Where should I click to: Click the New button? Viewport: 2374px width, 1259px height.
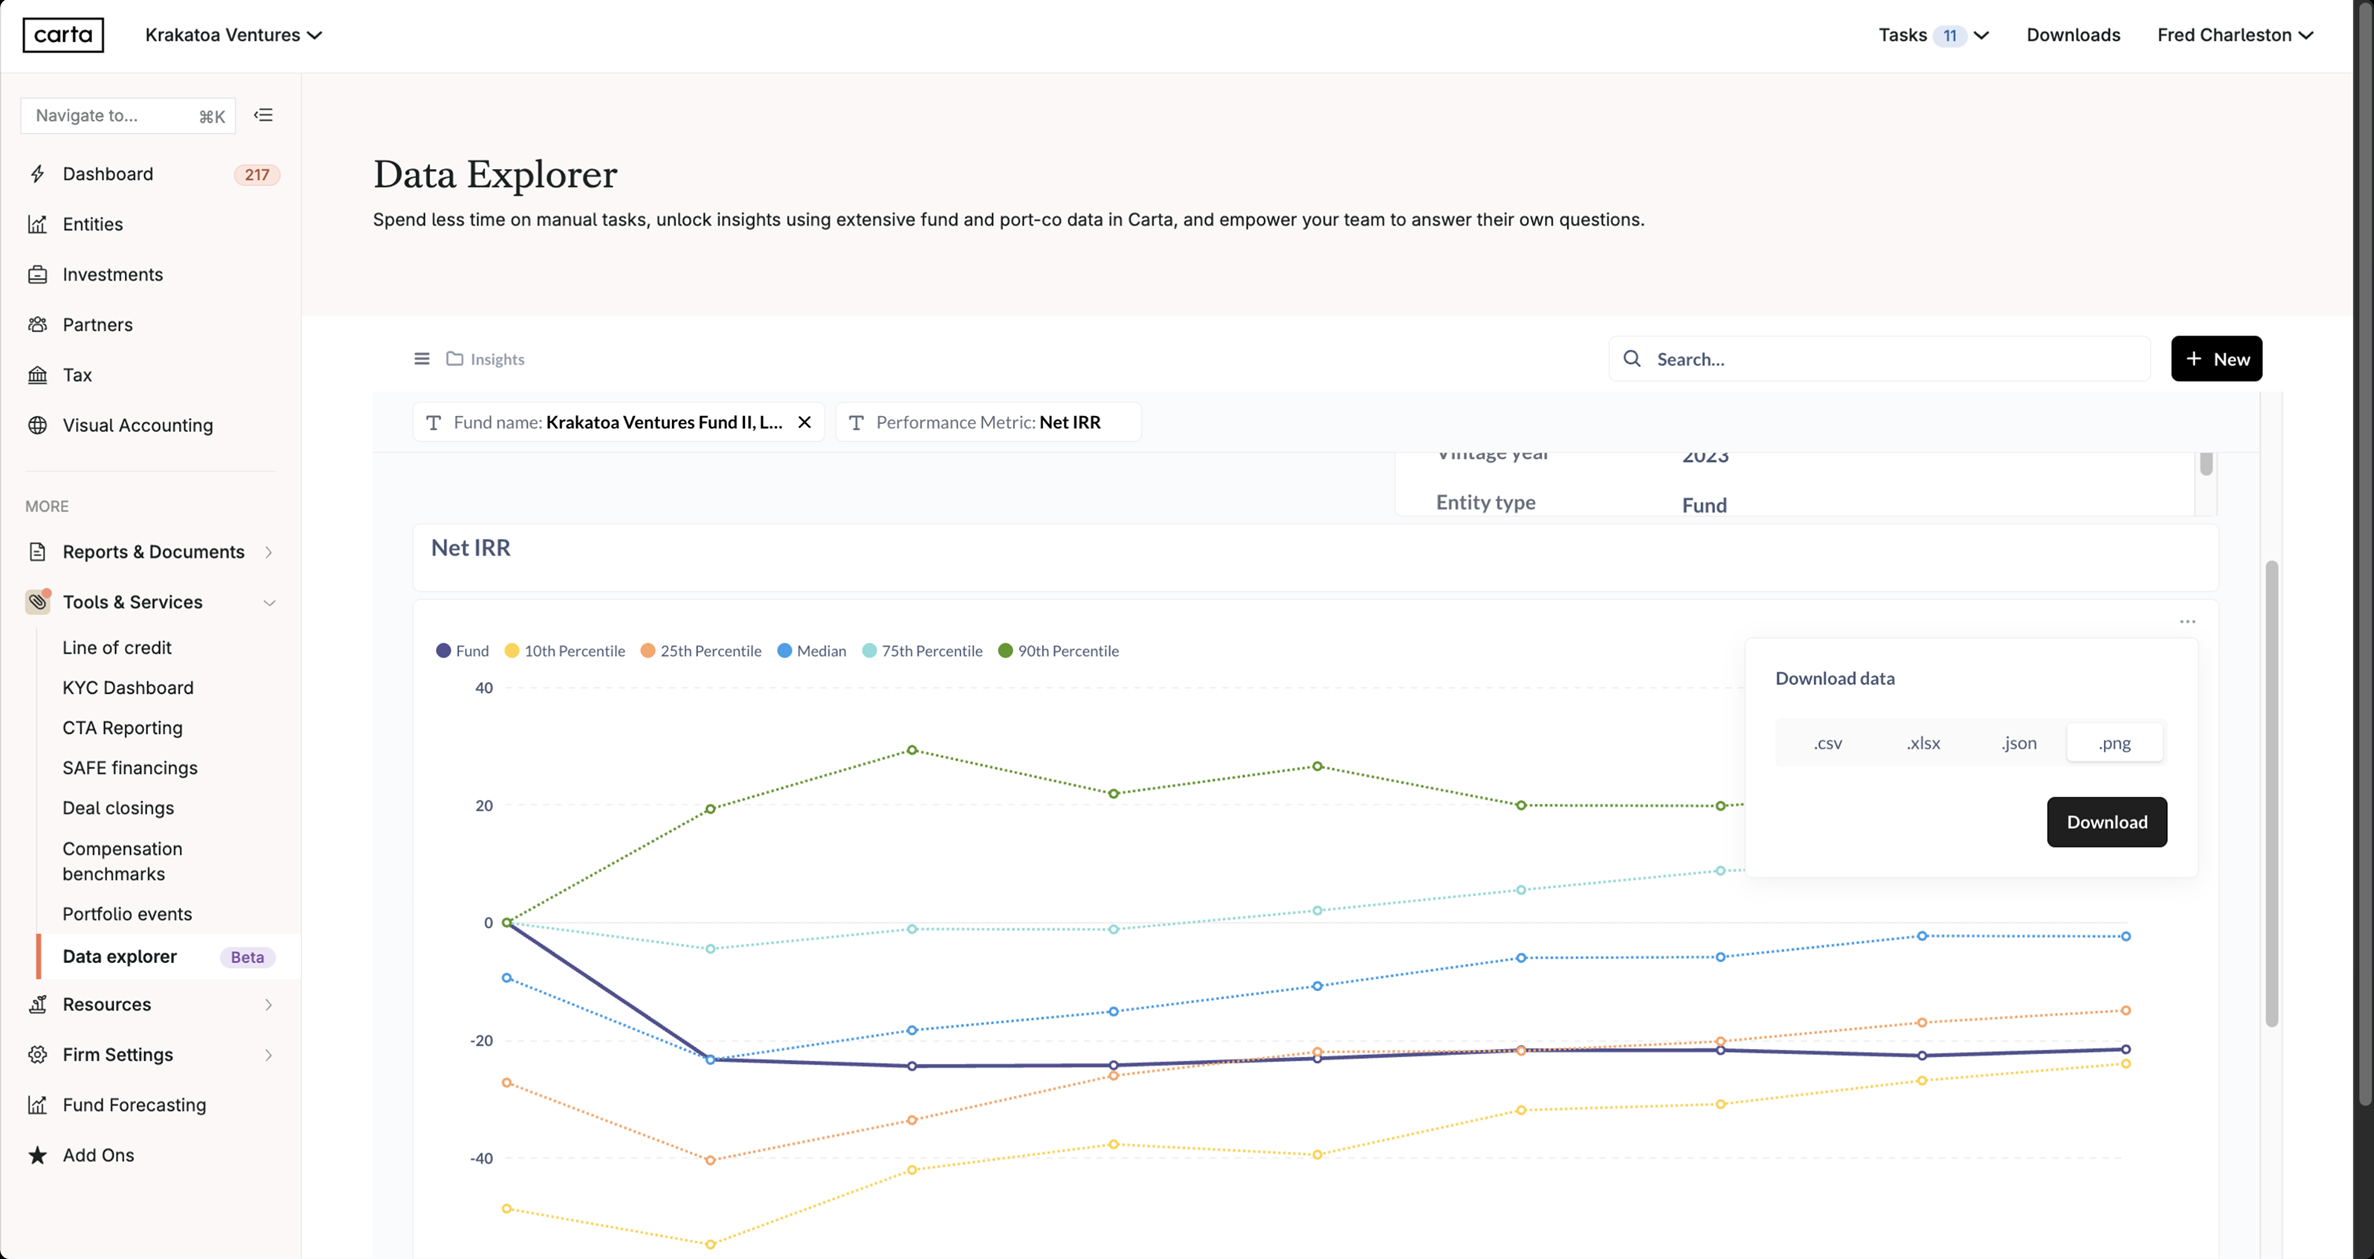(x=2217, y=358)
